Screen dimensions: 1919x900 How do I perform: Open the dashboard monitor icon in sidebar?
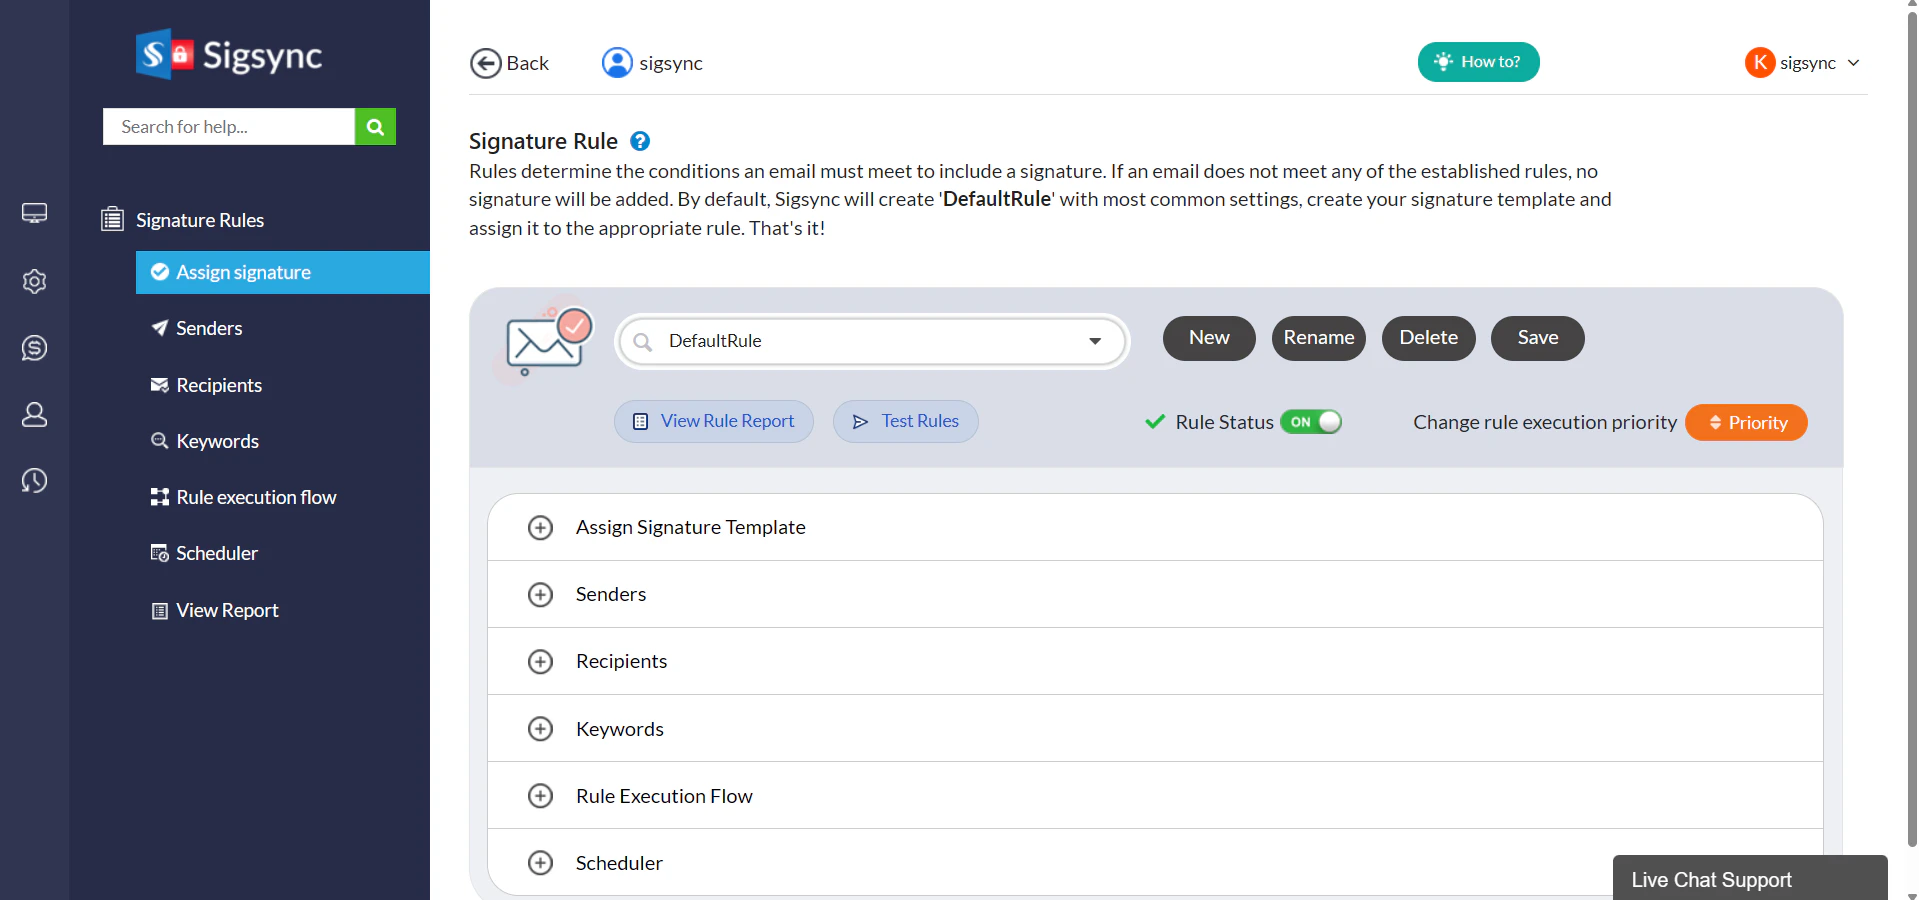[x=35, y=213]
